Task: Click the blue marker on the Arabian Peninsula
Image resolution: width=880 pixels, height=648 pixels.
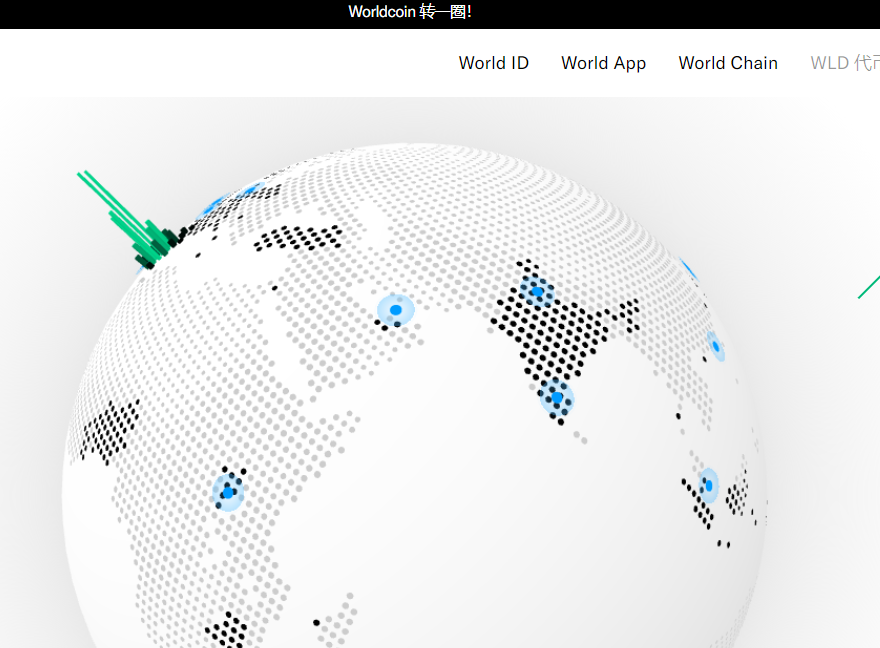Action: [x=396, y=310]
